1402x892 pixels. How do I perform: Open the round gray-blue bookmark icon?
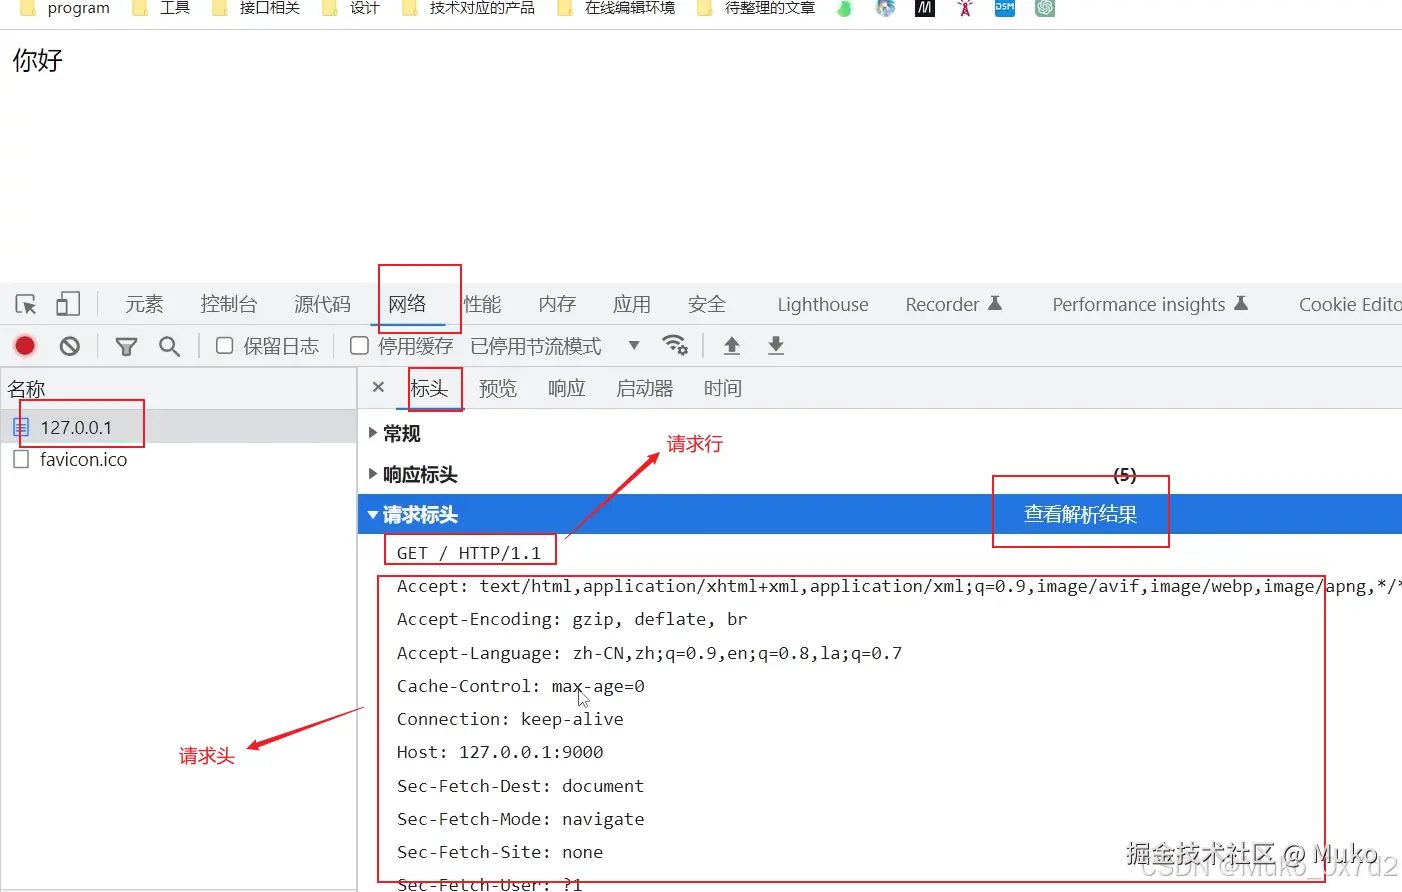coord(885,8)
